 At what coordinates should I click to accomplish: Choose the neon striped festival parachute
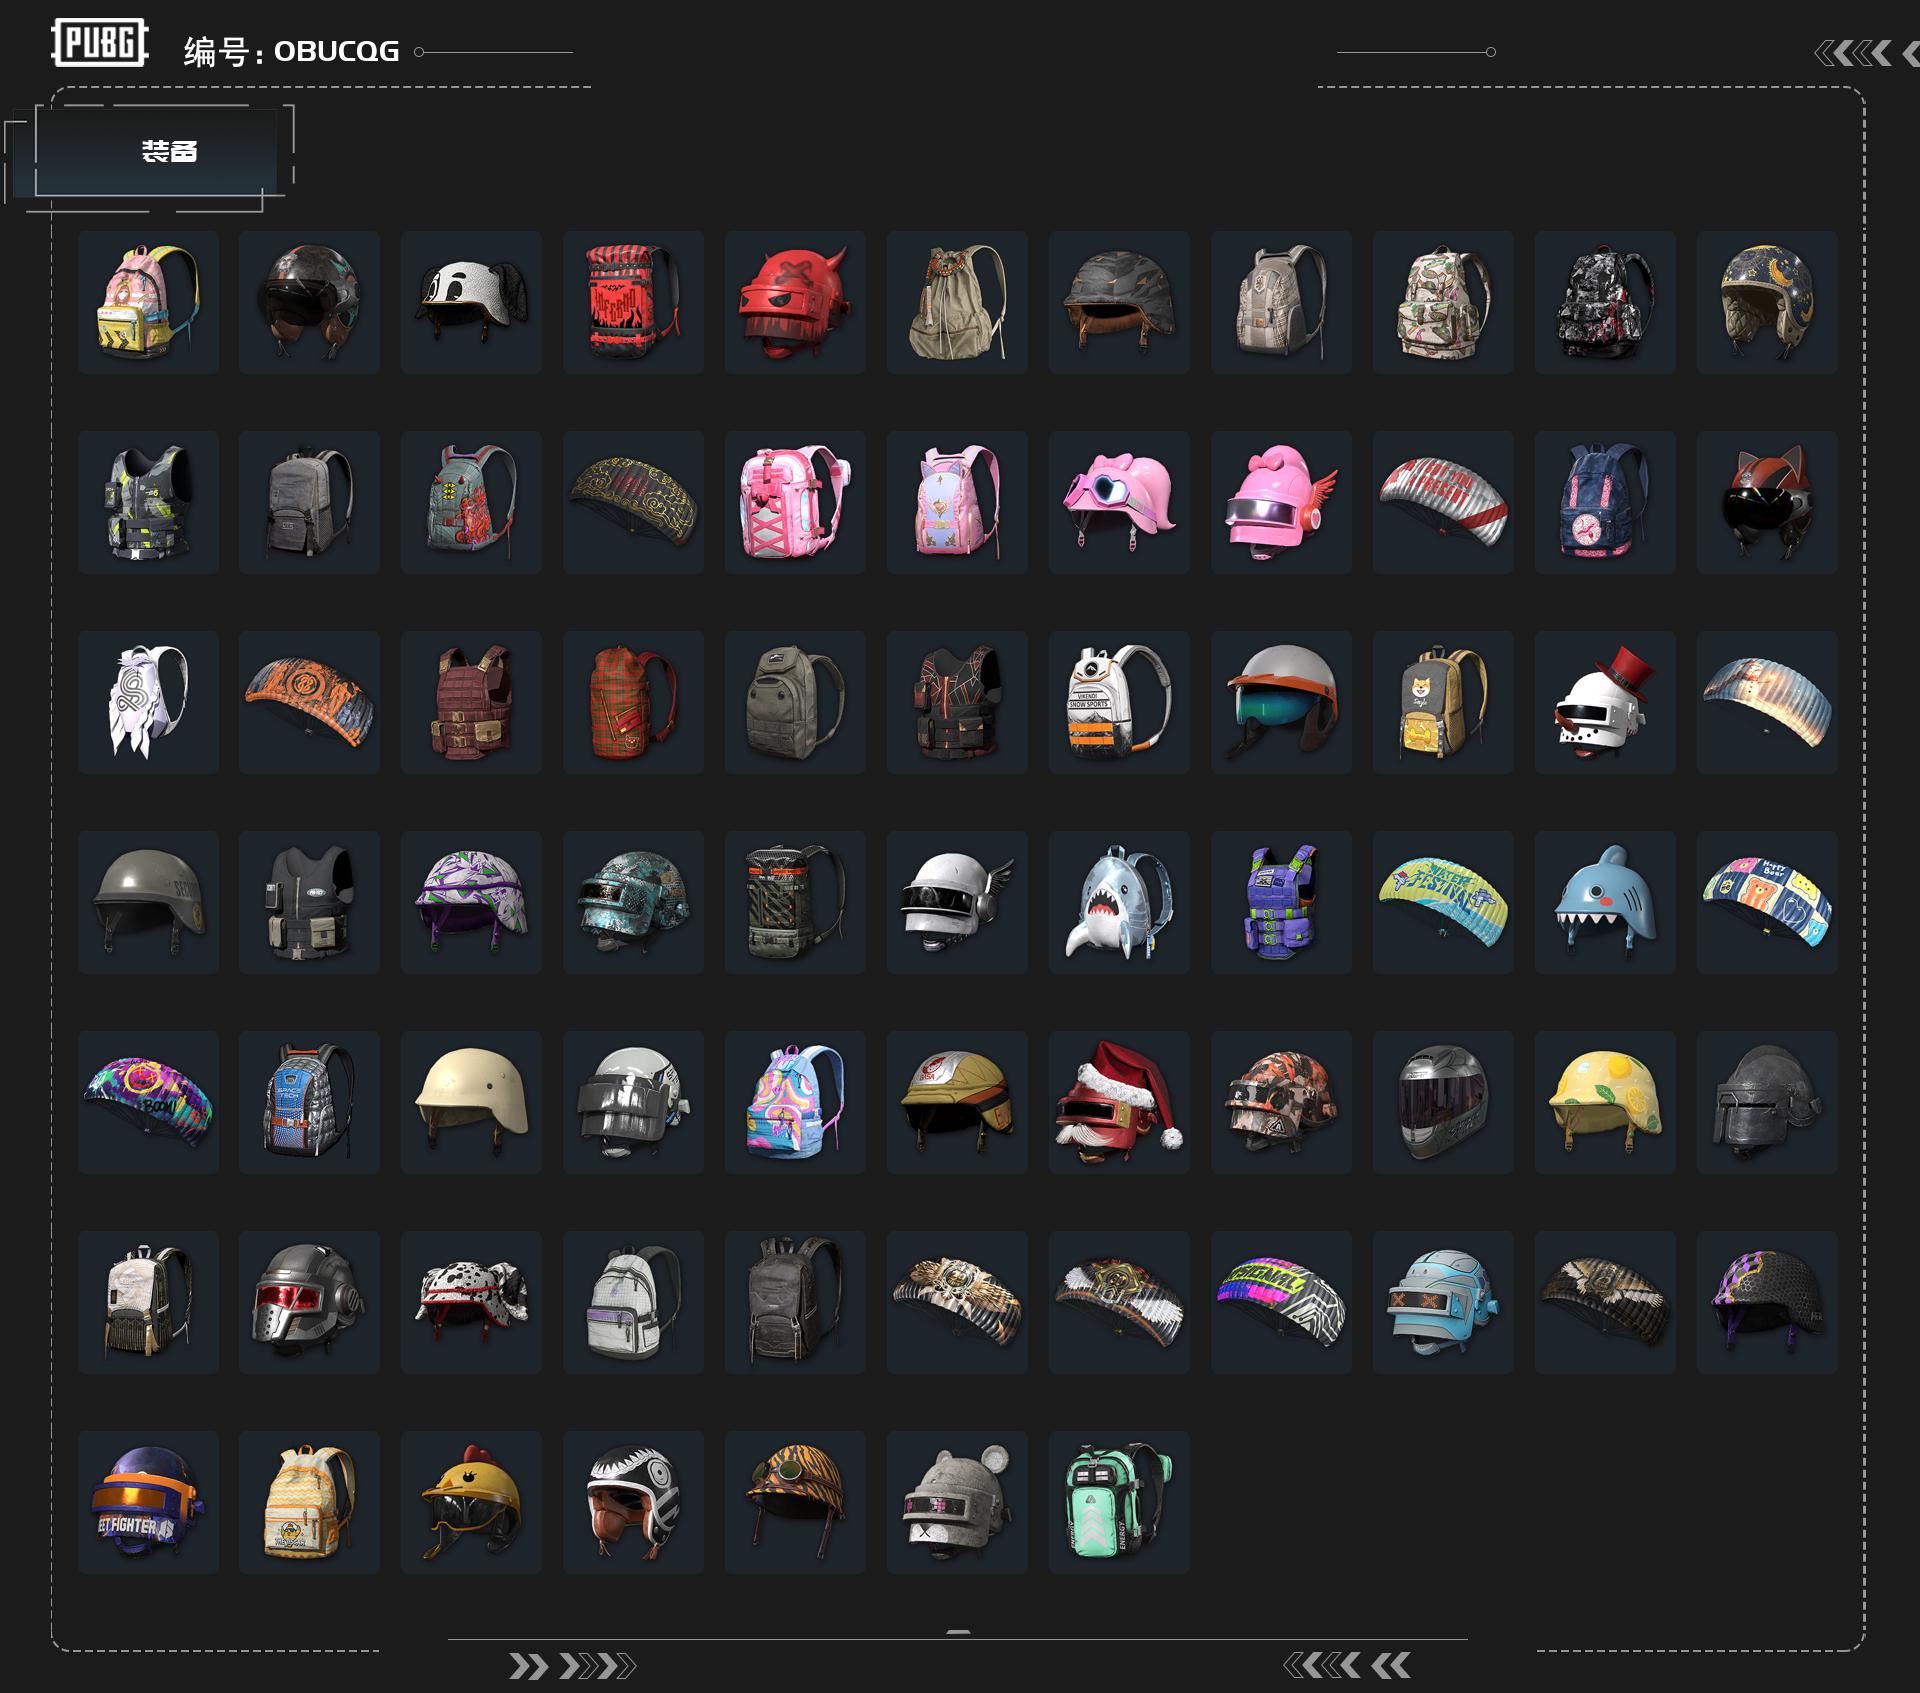pyautogui.click(x=1282, y=1302)
